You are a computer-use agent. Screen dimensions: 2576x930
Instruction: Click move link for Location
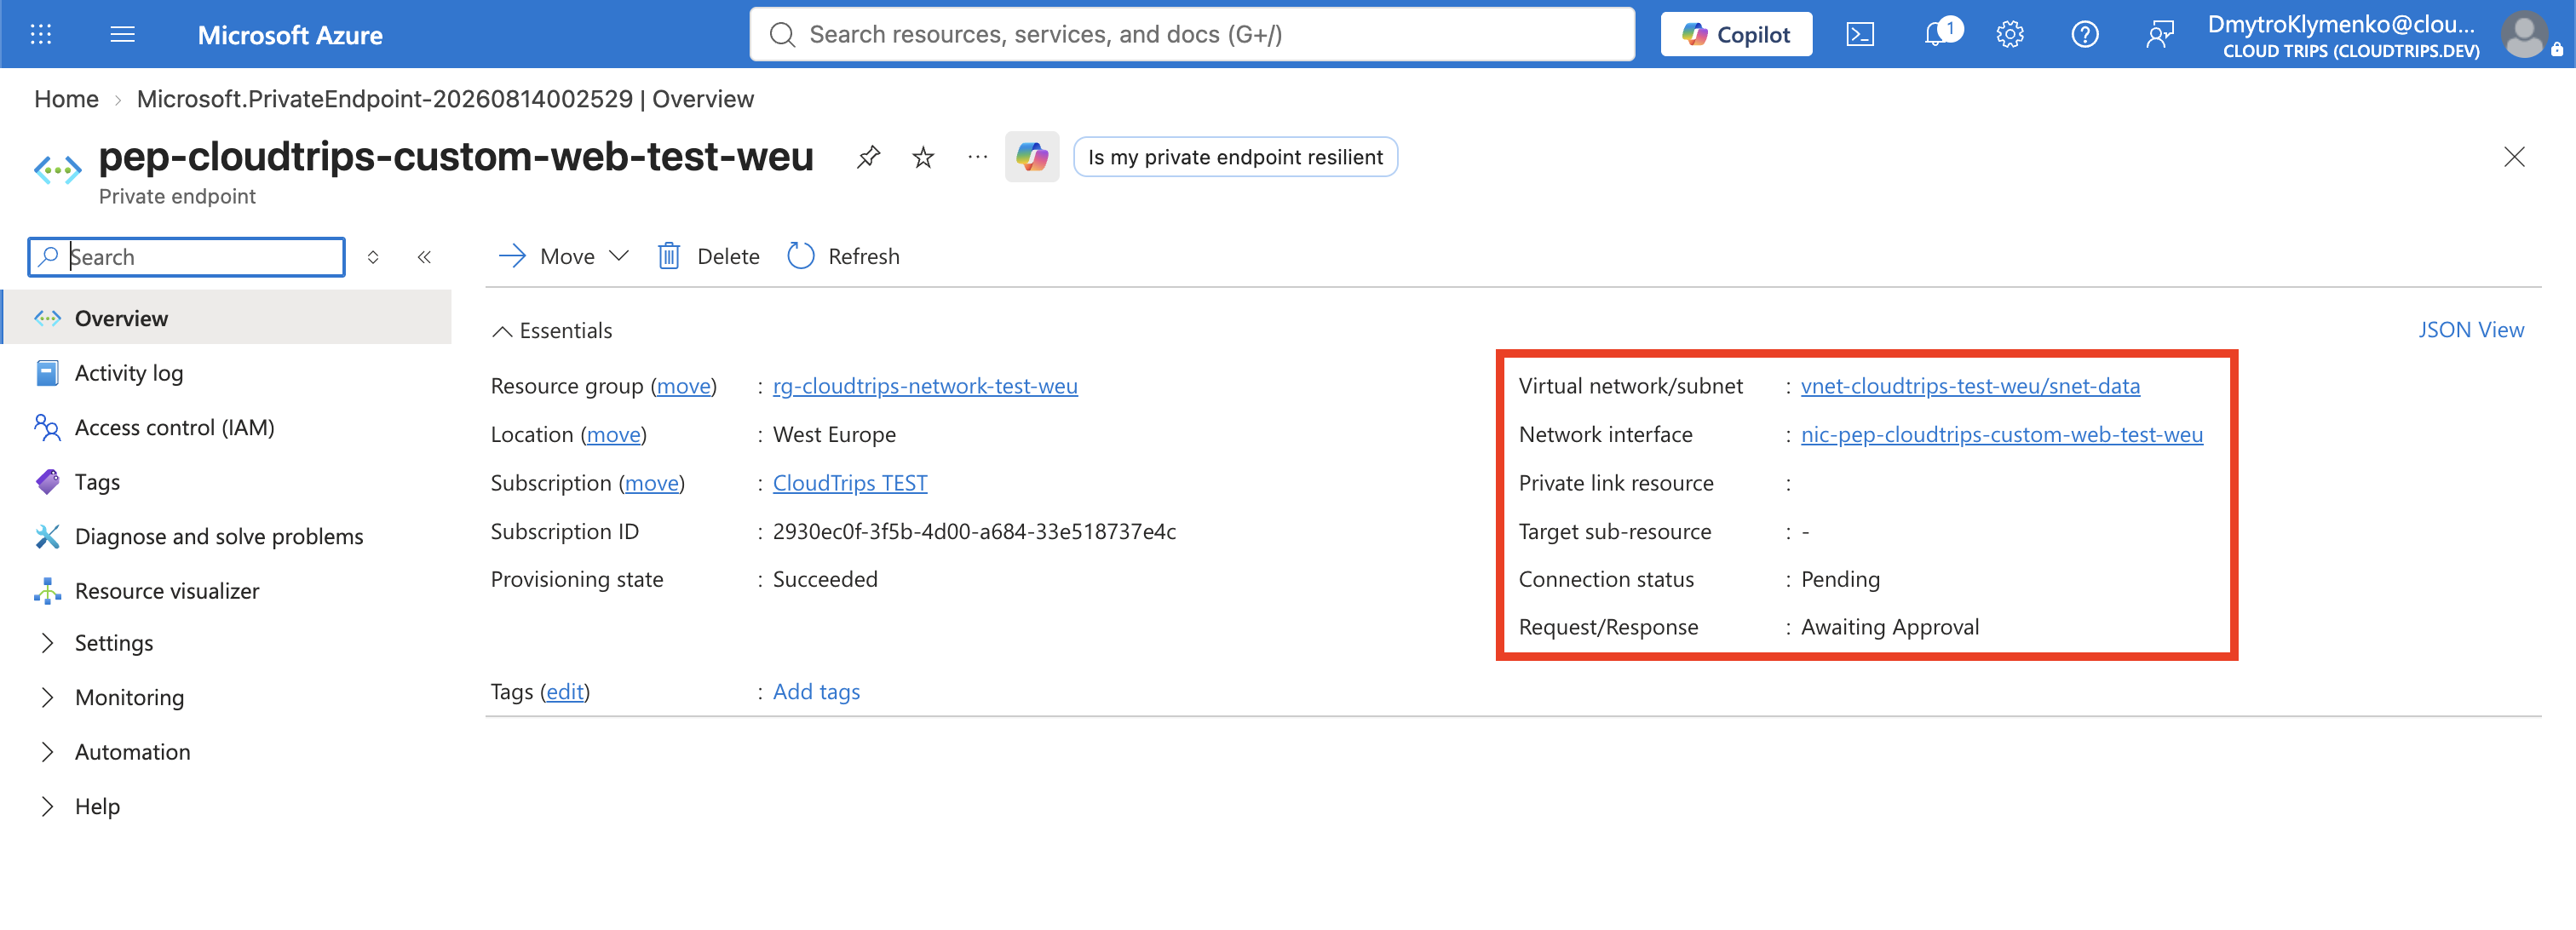point(613,434)
